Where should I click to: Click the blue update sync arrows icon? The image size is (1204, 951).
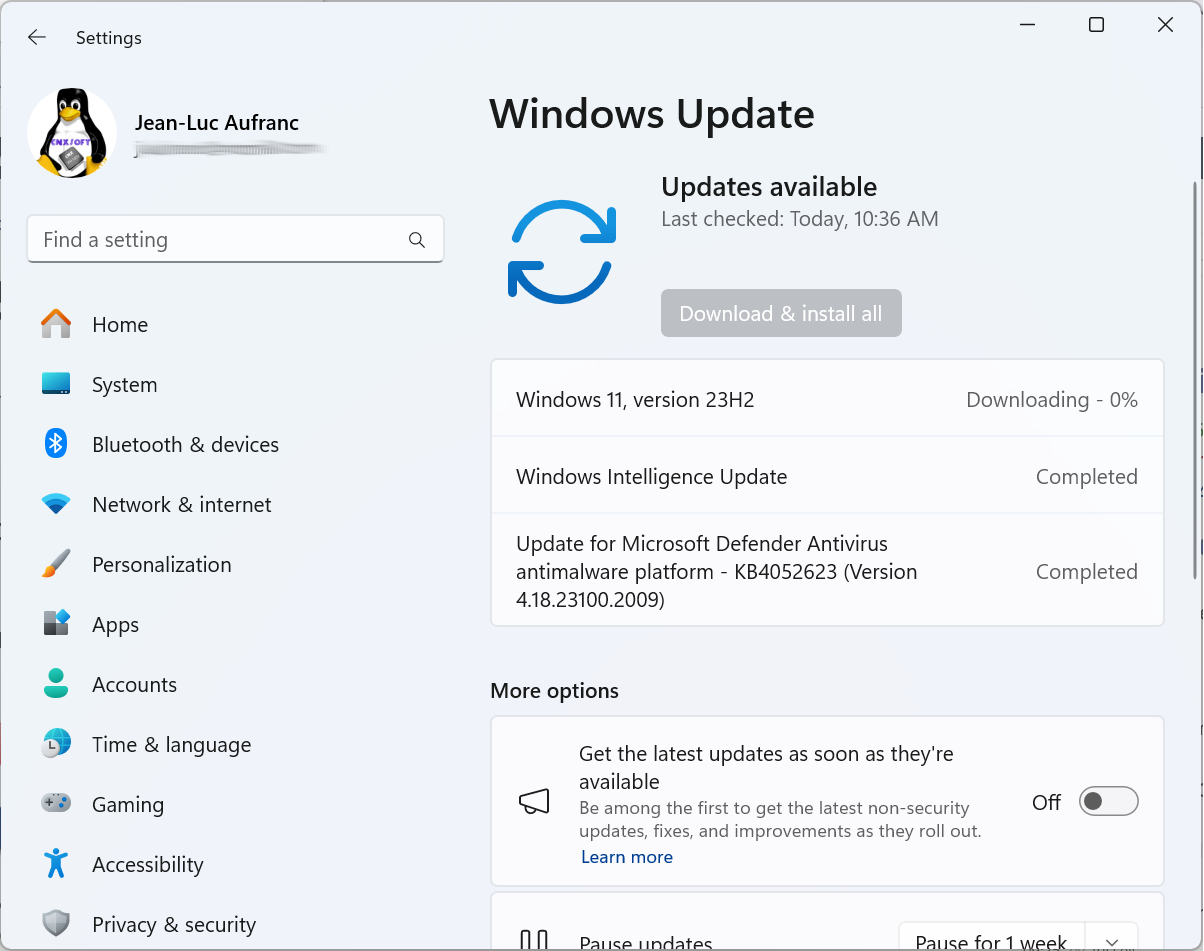(x=562, y=252)
